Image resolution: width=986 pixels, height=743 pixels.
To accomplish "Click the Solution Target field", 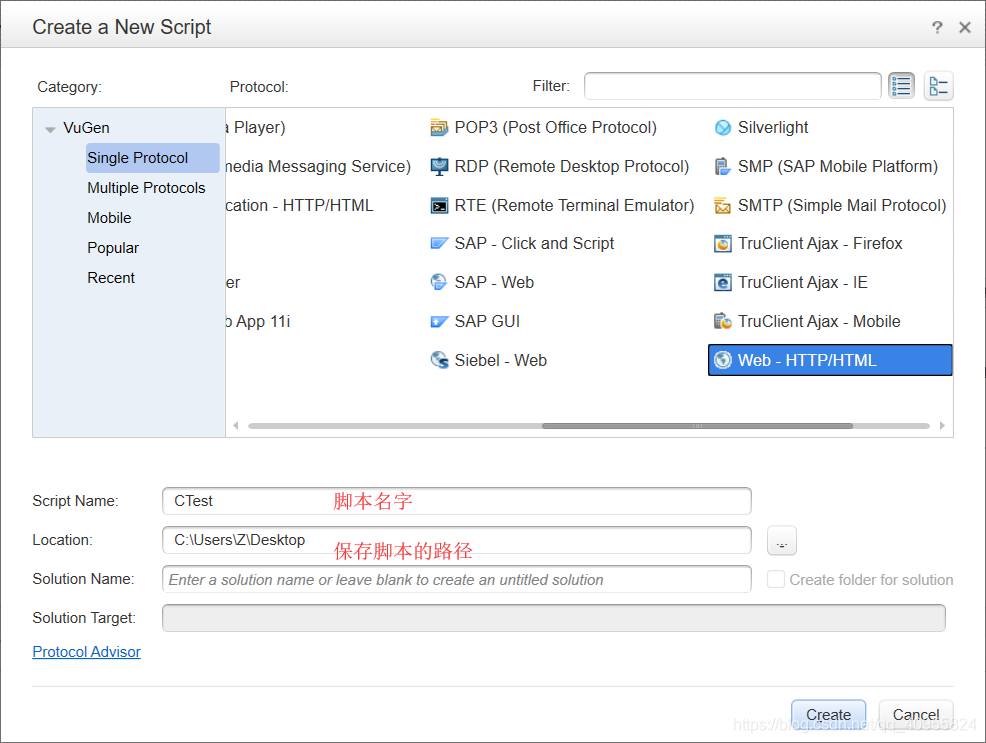I will click(x=553, y=618).
